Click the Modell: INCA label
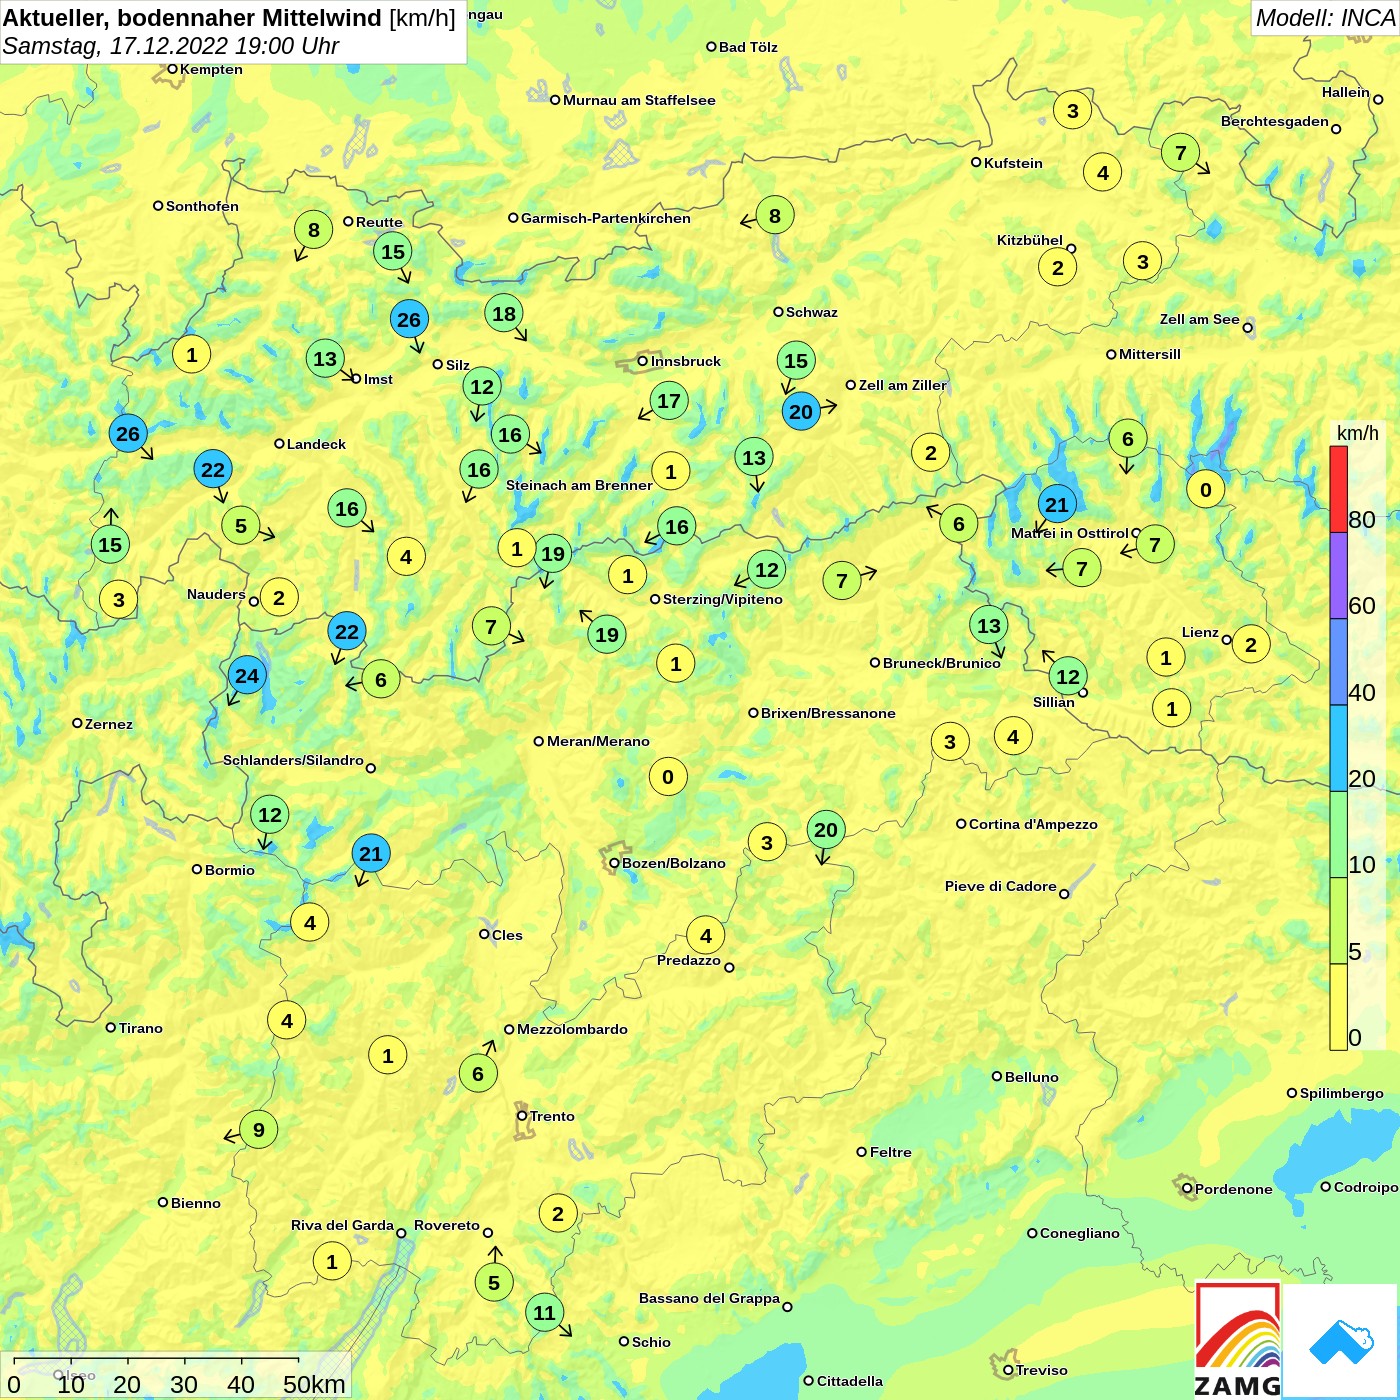 (1325, 18)
